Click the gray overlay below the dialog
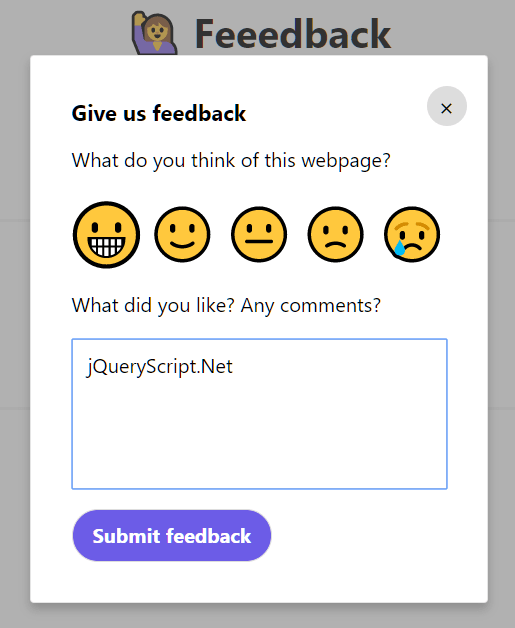 point(258,616)
